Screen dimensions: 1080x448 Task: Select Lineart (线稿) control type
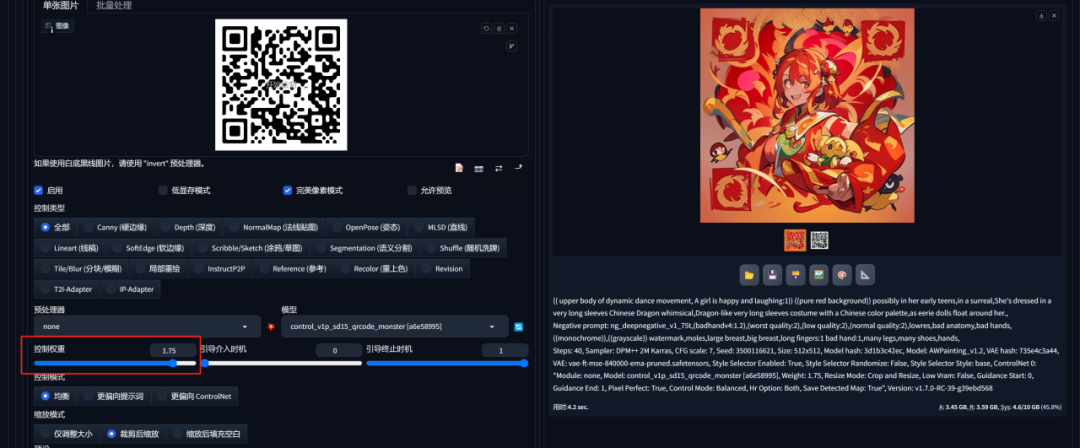coord(70,248)
